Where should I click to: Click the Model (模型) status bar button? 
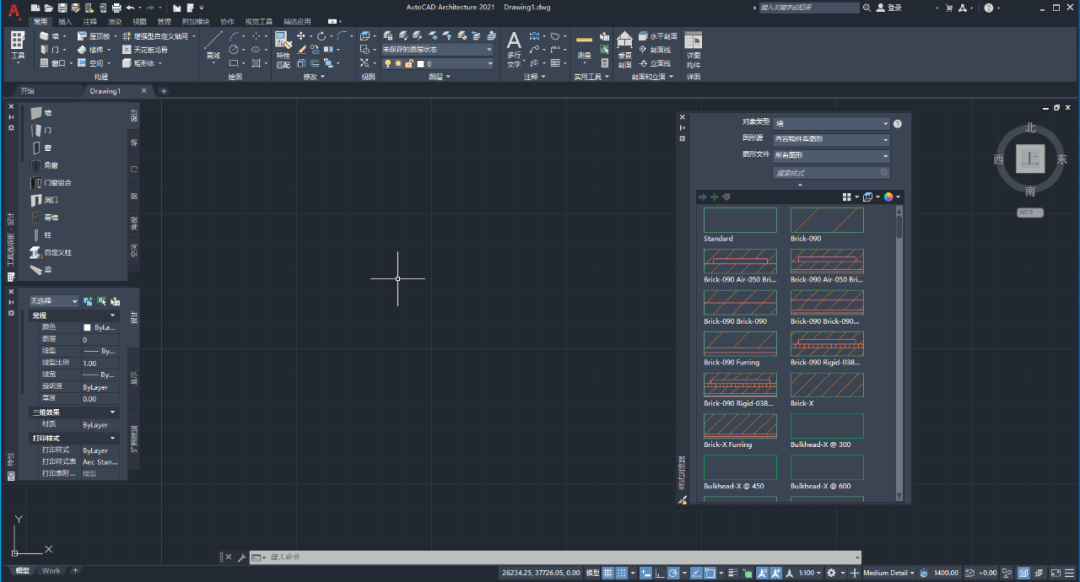click(x=592, y=573)
